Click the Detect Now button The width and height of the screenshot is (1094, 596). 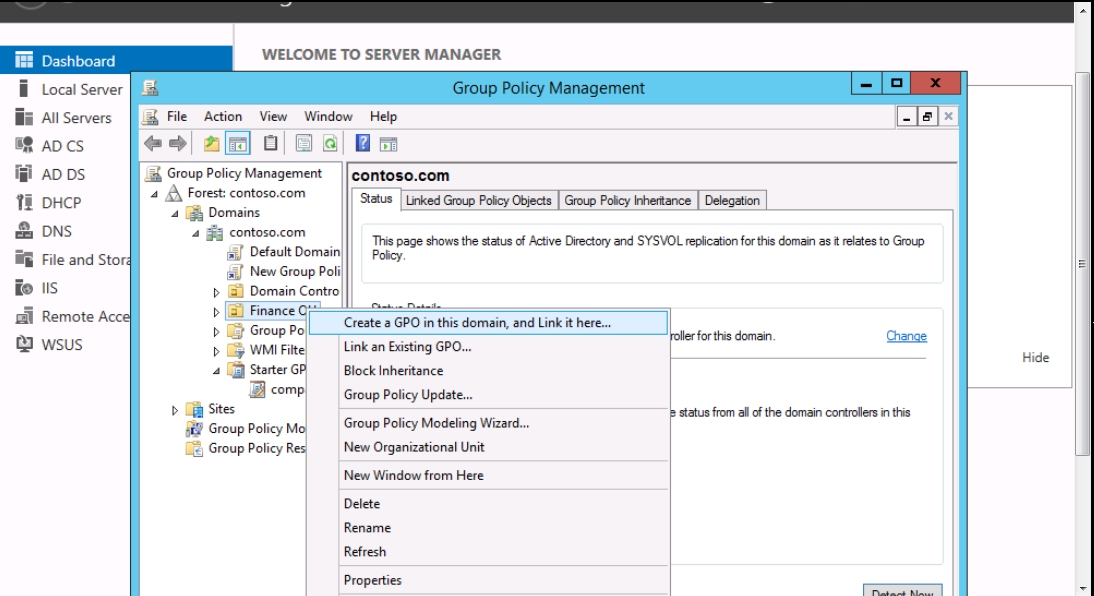903,591
